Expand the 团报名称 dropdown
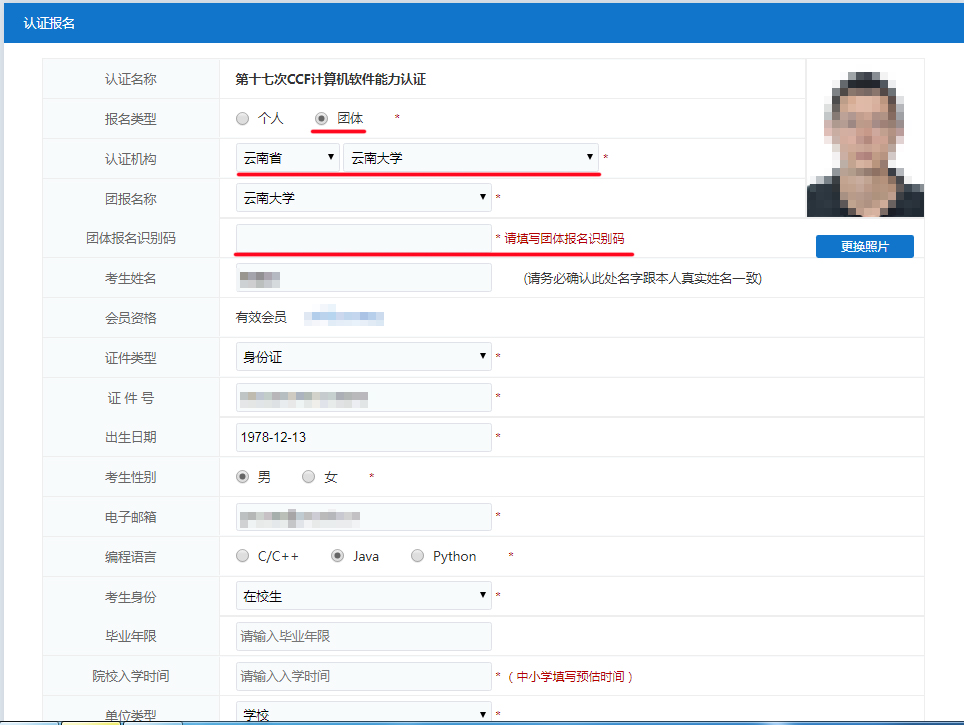This screenshot has width=964, height=725. pyautogui.click(x=363, y=198)
